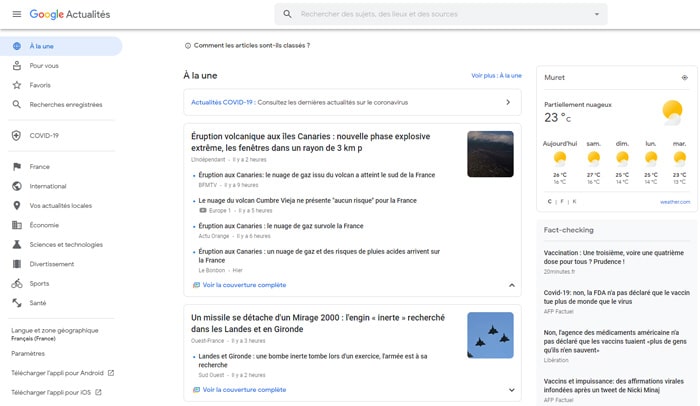Click the Google Actualités logo
The width and height of the screenshot is (700, 406).
point(70,14)
